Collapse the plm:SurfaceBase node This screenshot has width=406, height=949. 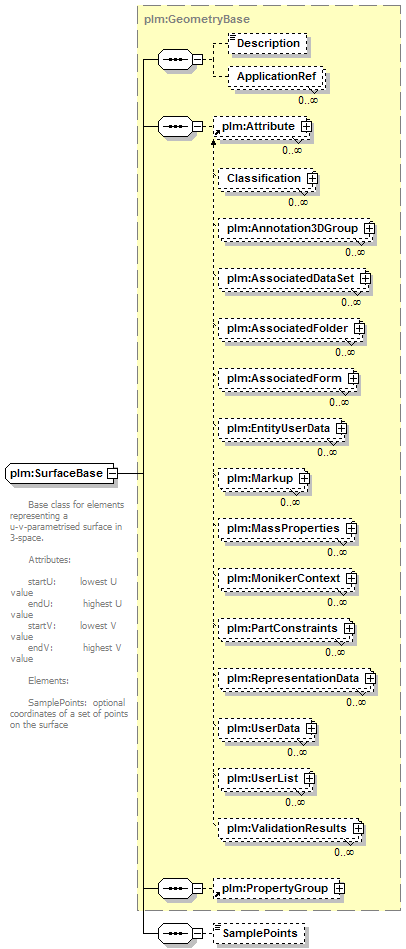tap(112, 473)
